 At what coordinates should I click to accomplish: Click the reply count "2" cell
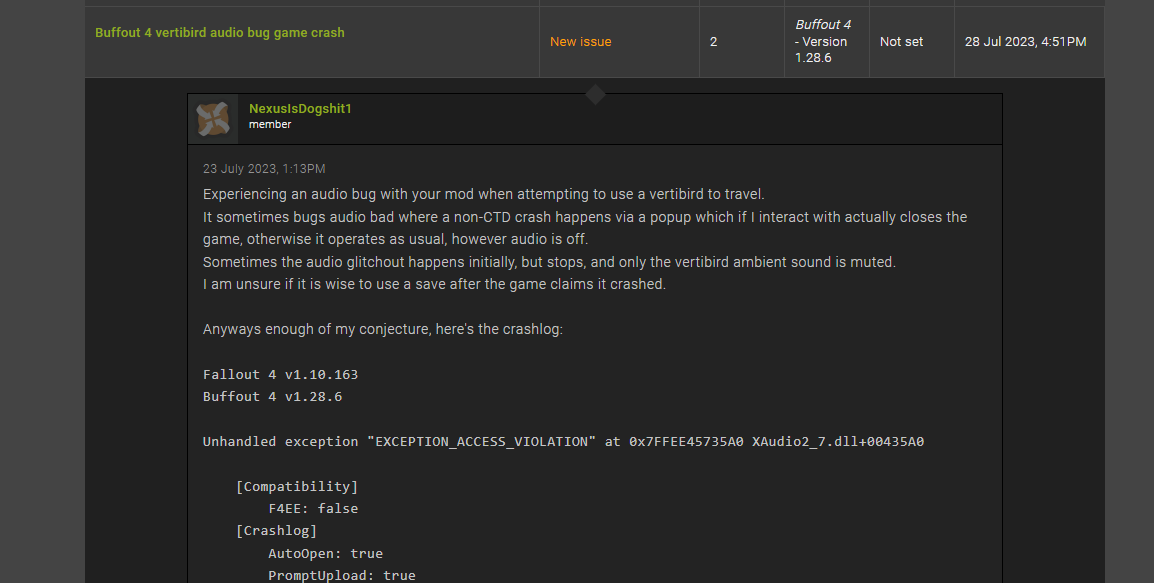click(x=714, y=42)
